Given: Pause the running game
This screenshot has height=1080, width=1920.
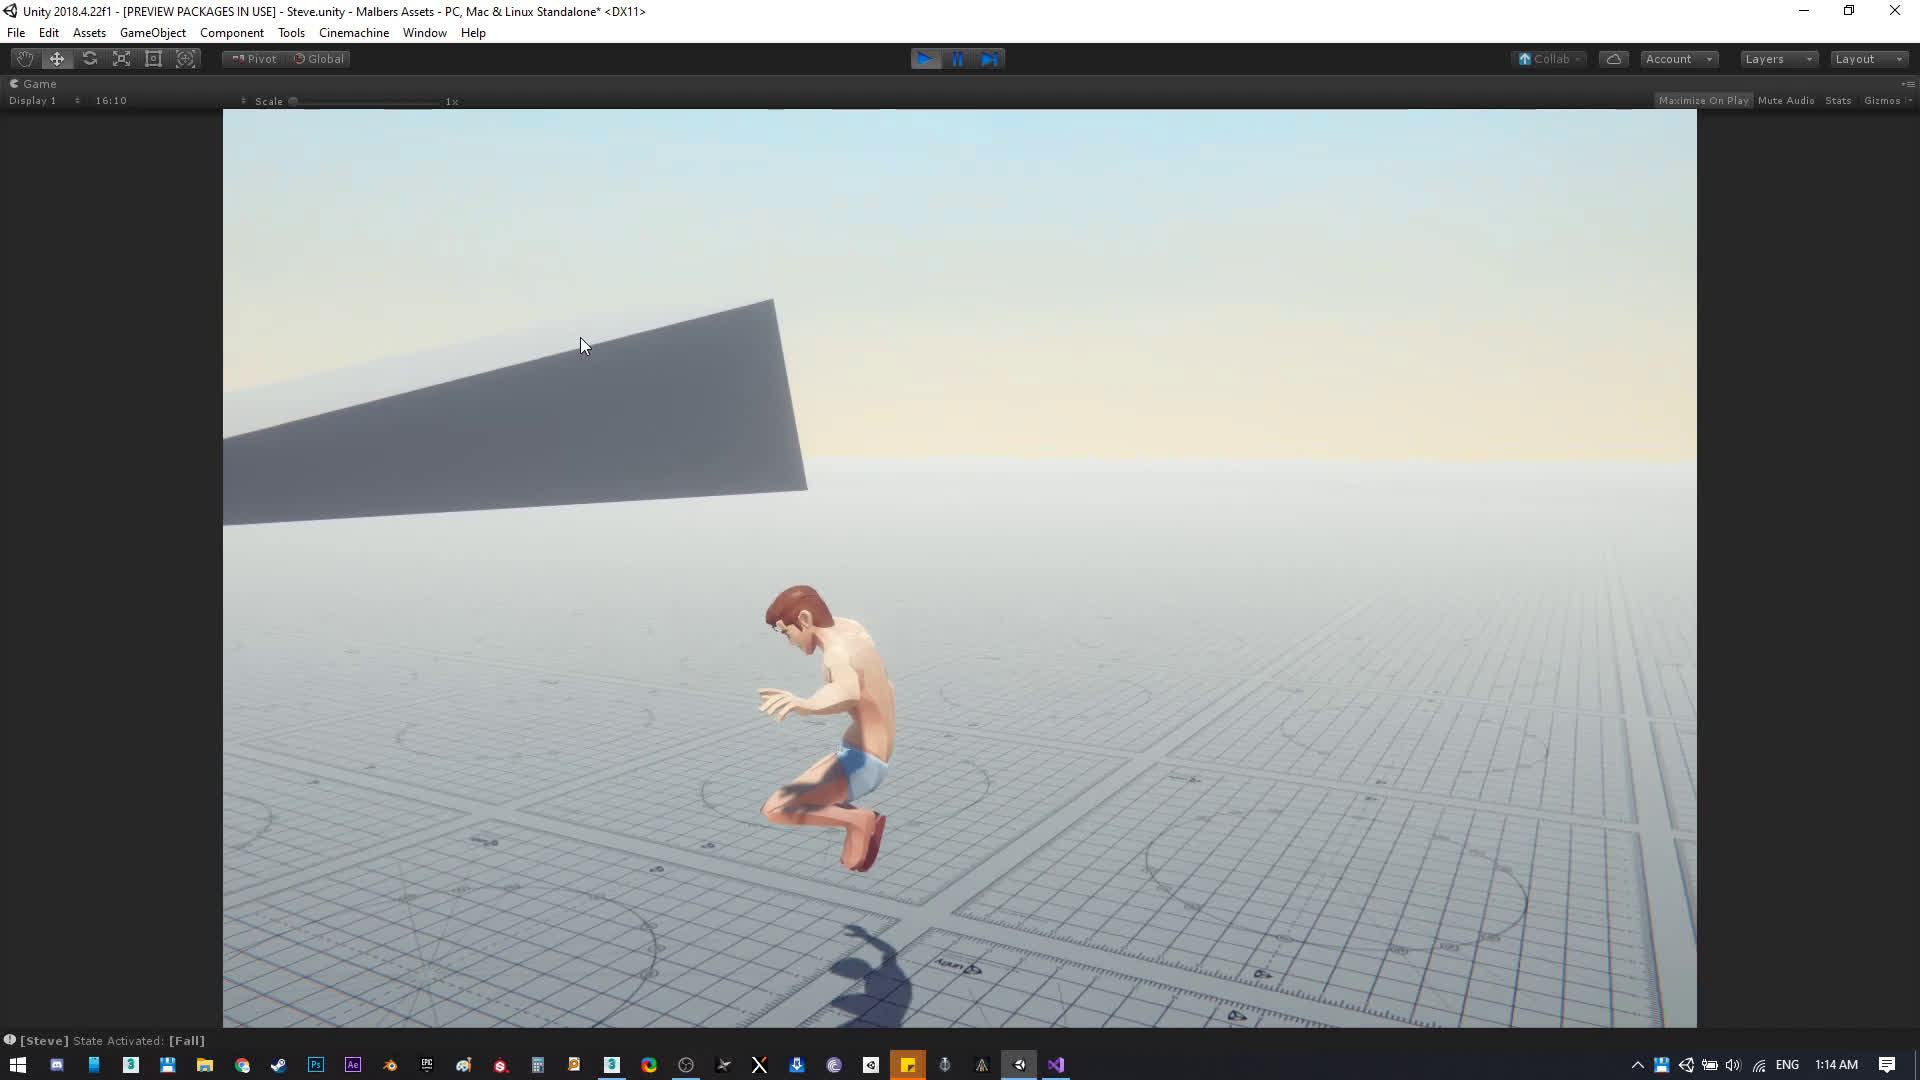Looking at the screenshot, I should 957,59.
